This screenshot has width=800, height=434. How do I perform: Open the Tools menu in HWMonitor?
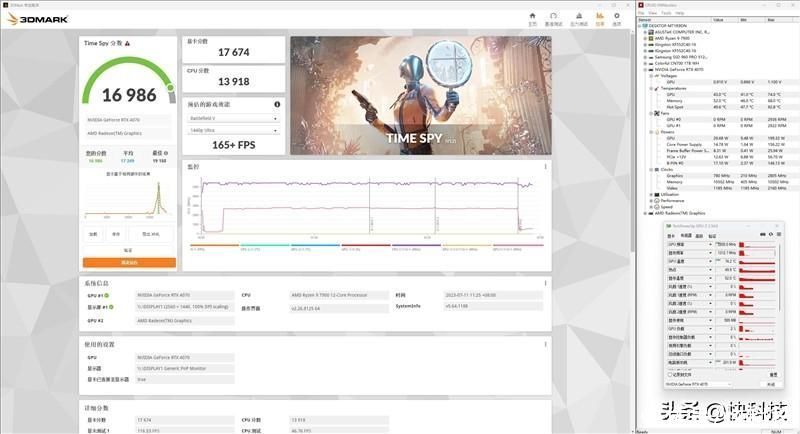(x=666, y=13)
